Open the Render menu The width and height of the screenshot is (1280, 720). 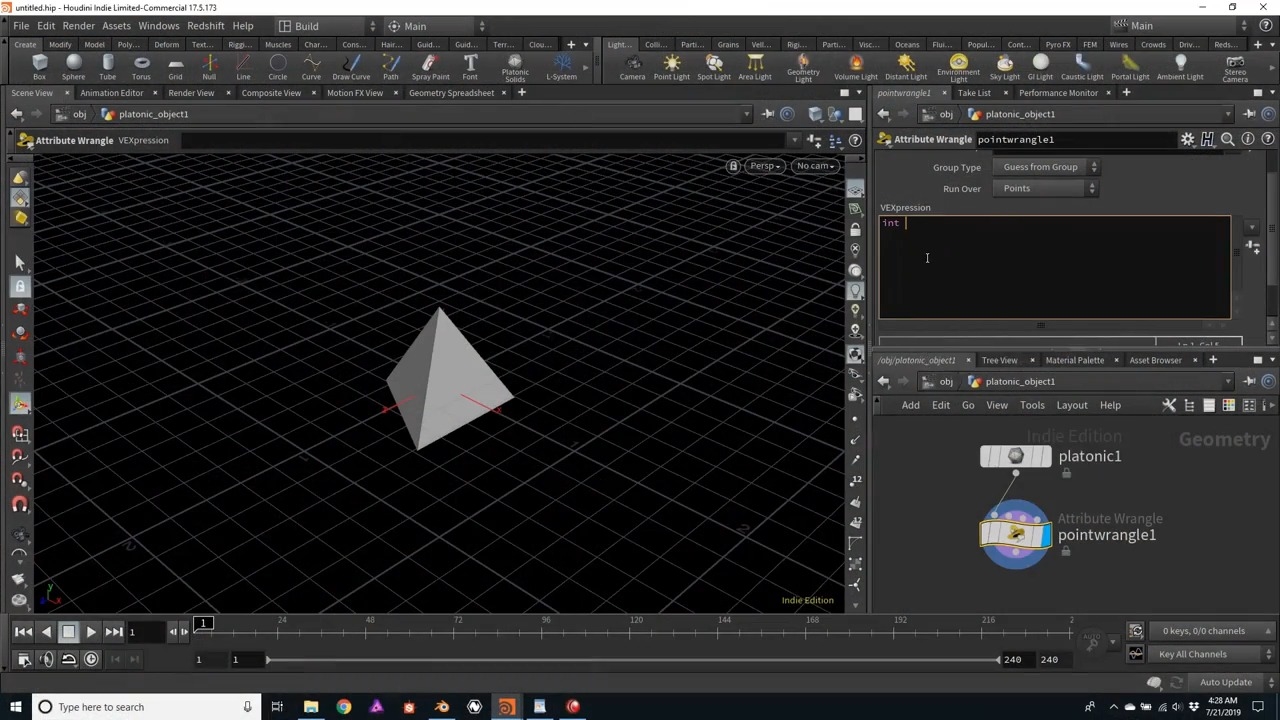point(78,26)
